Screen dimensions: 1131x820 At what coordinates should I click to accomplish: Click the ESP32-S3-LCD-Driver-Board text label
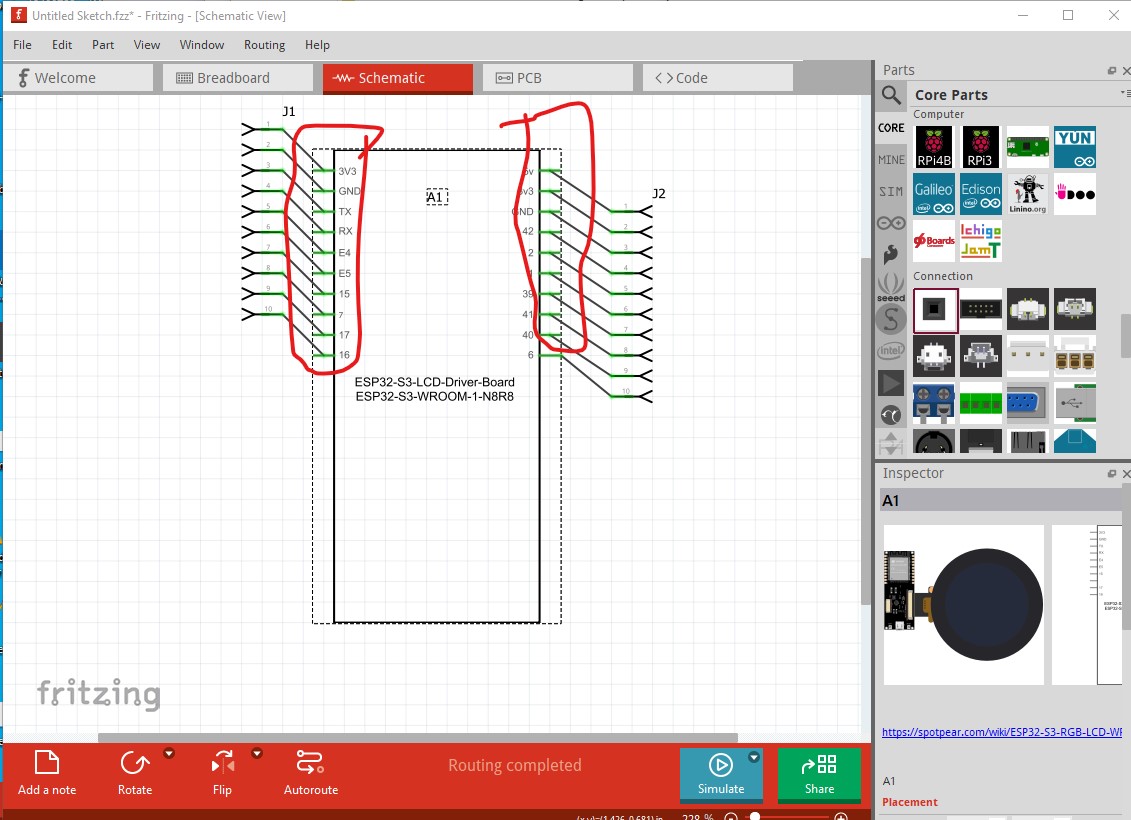click(x=434, y=382)
